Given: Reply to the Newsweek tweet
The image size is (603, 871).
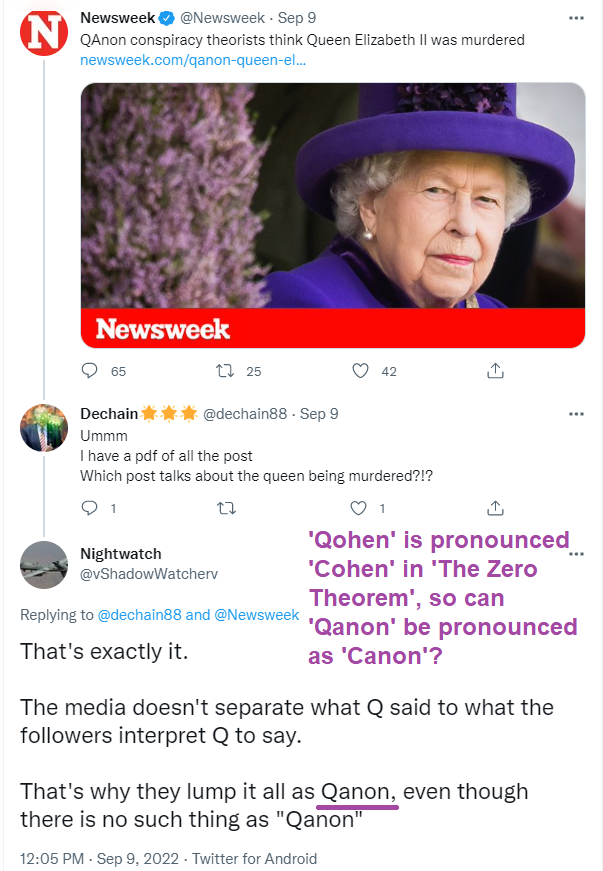Looking at the screenshot, I should point(90,371).
